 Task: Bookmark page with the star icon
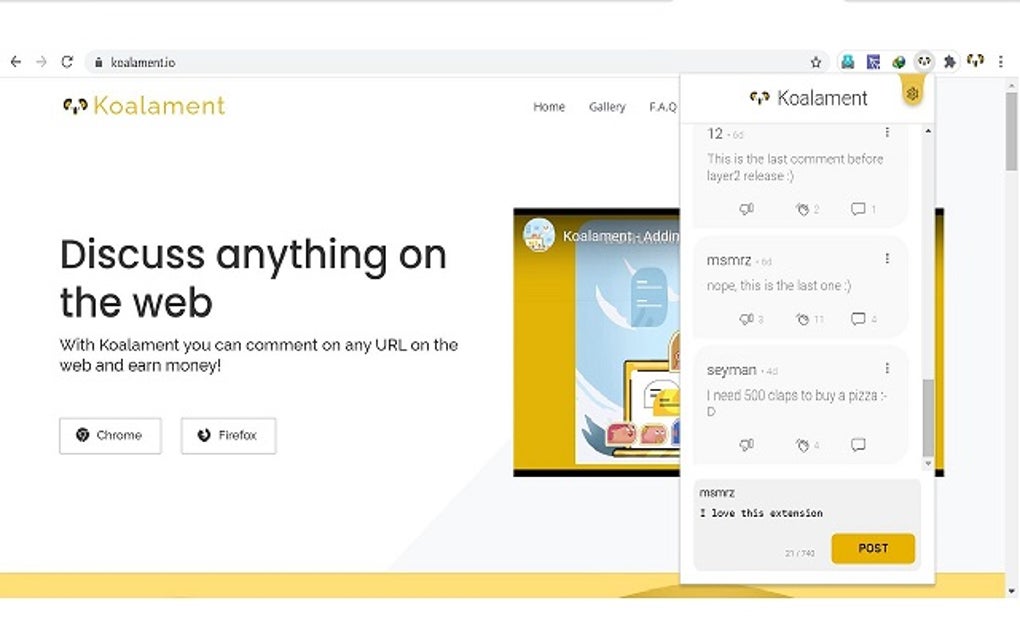pyautogui.click(x=816, y=62)
